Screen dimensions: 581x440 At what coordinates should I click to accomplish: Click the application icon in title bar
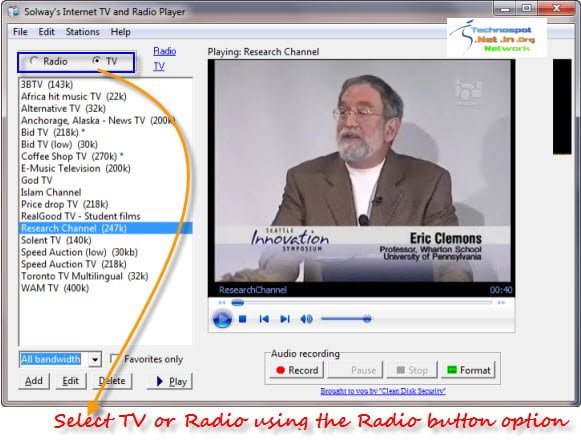pos(14,12)
